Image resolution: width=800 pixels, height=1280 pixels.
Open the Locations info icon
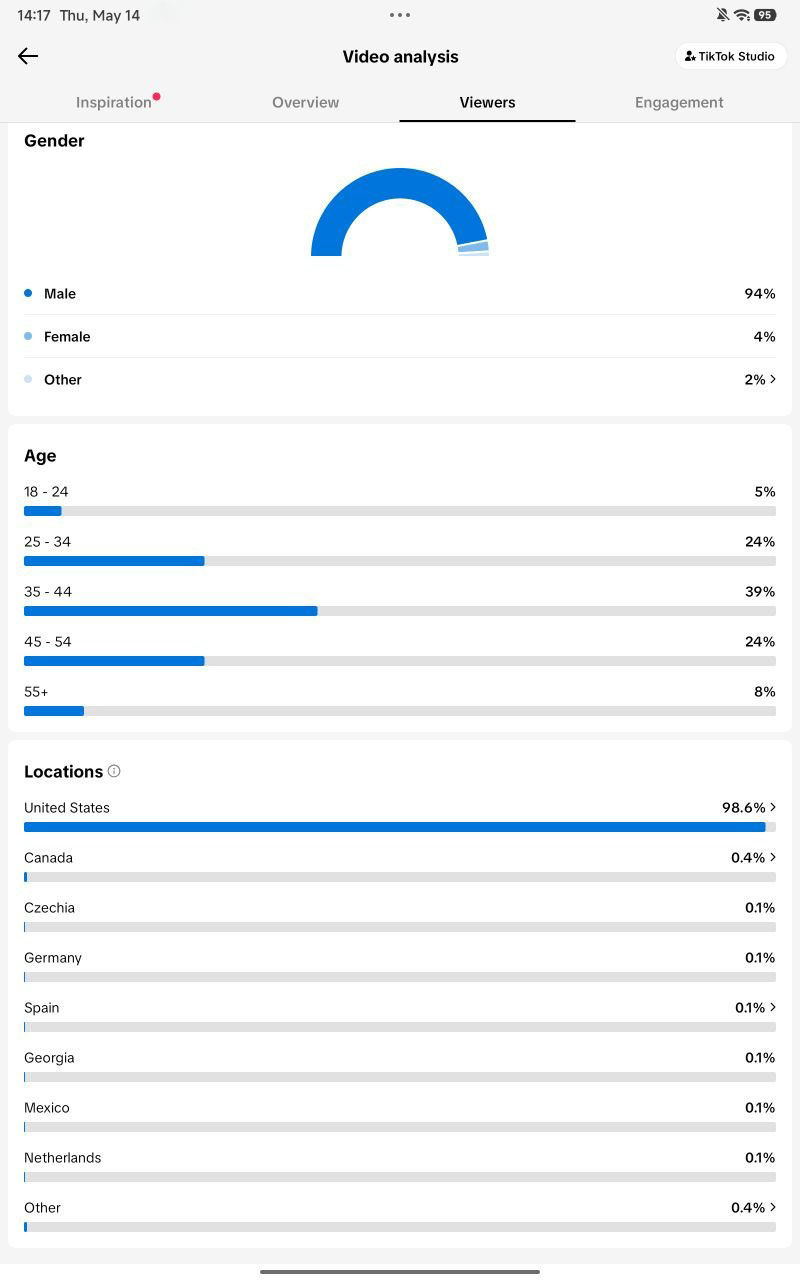114,771
